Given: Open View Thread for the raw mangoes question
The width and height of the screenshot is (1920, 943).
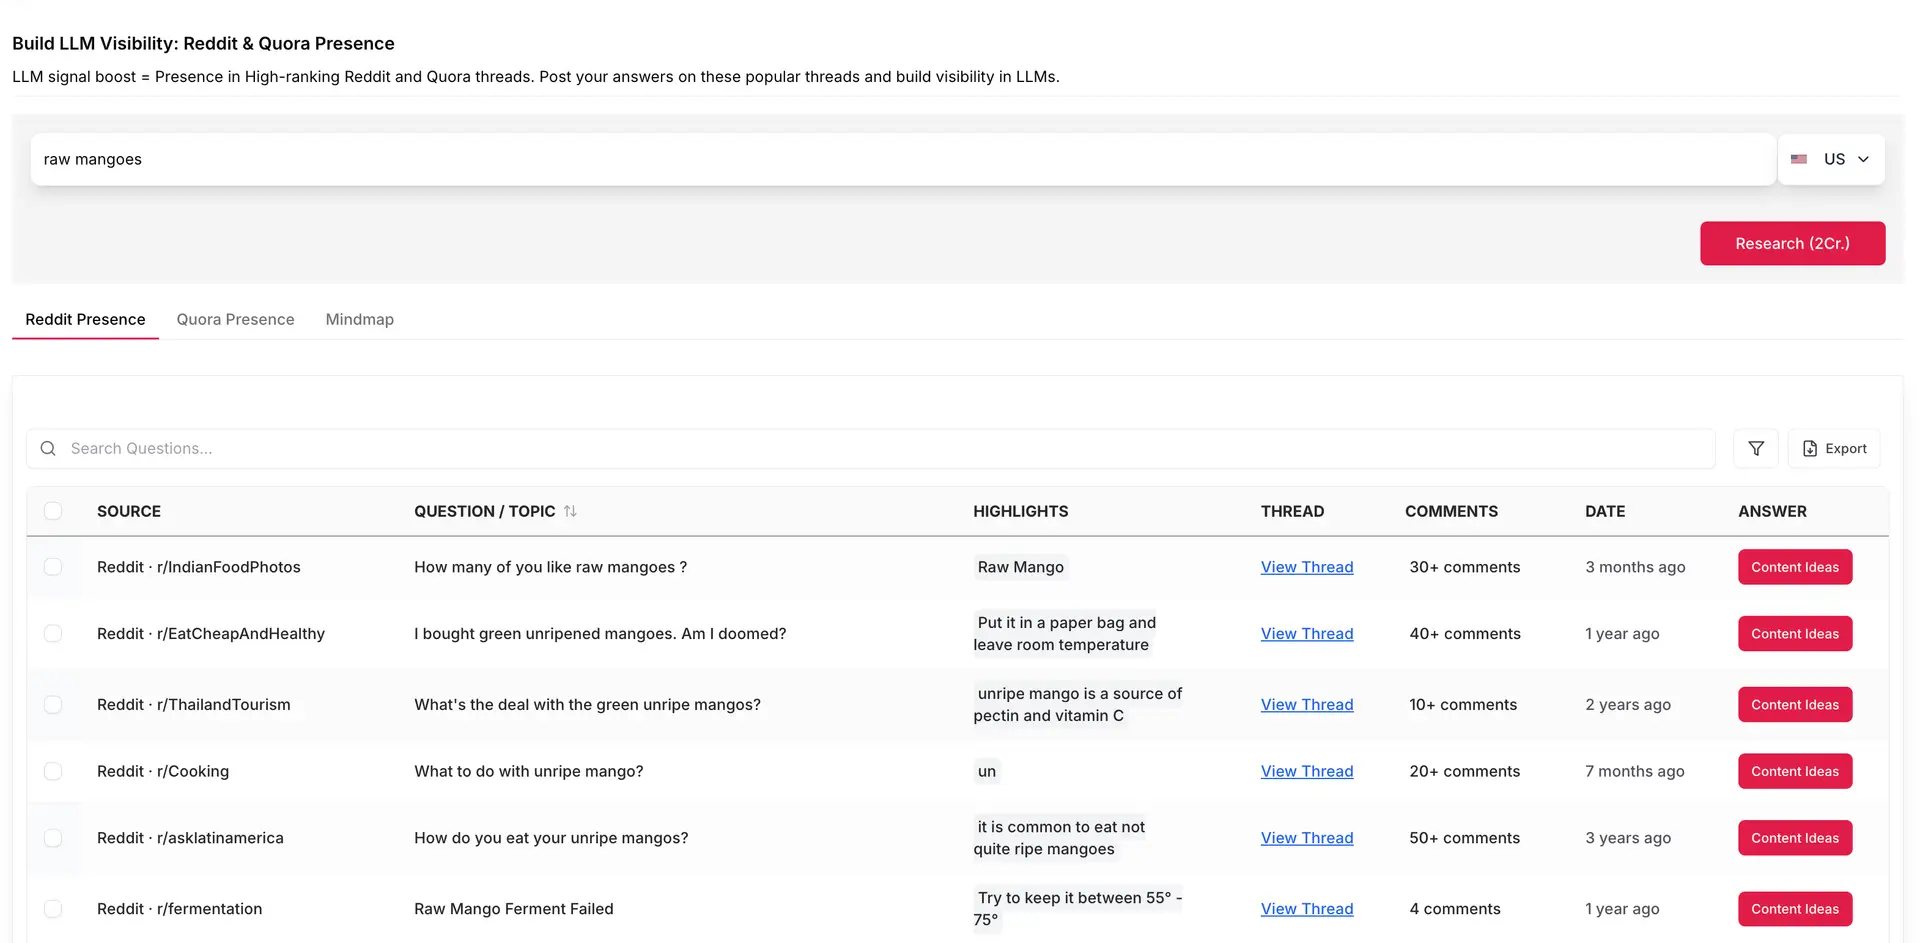Looking at the screenshot, I should tap(1307, 567).
